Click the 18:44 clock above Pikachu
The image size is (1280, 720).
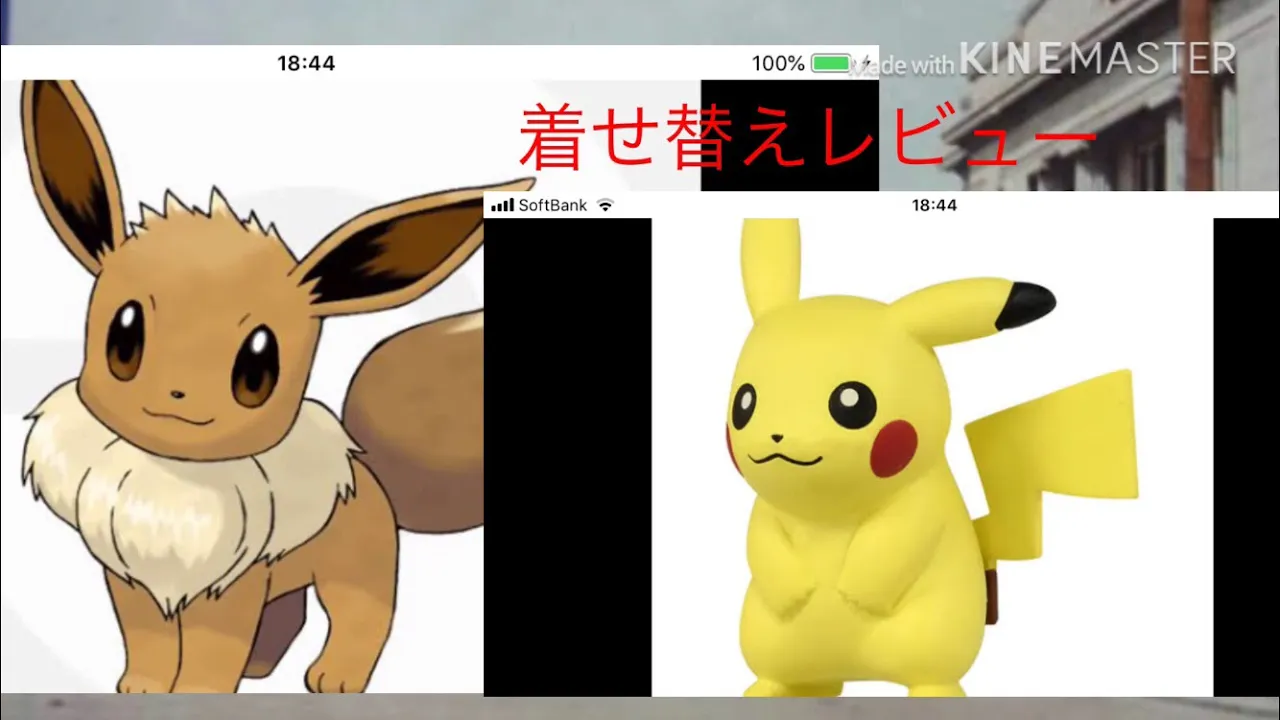click(934, 205)
